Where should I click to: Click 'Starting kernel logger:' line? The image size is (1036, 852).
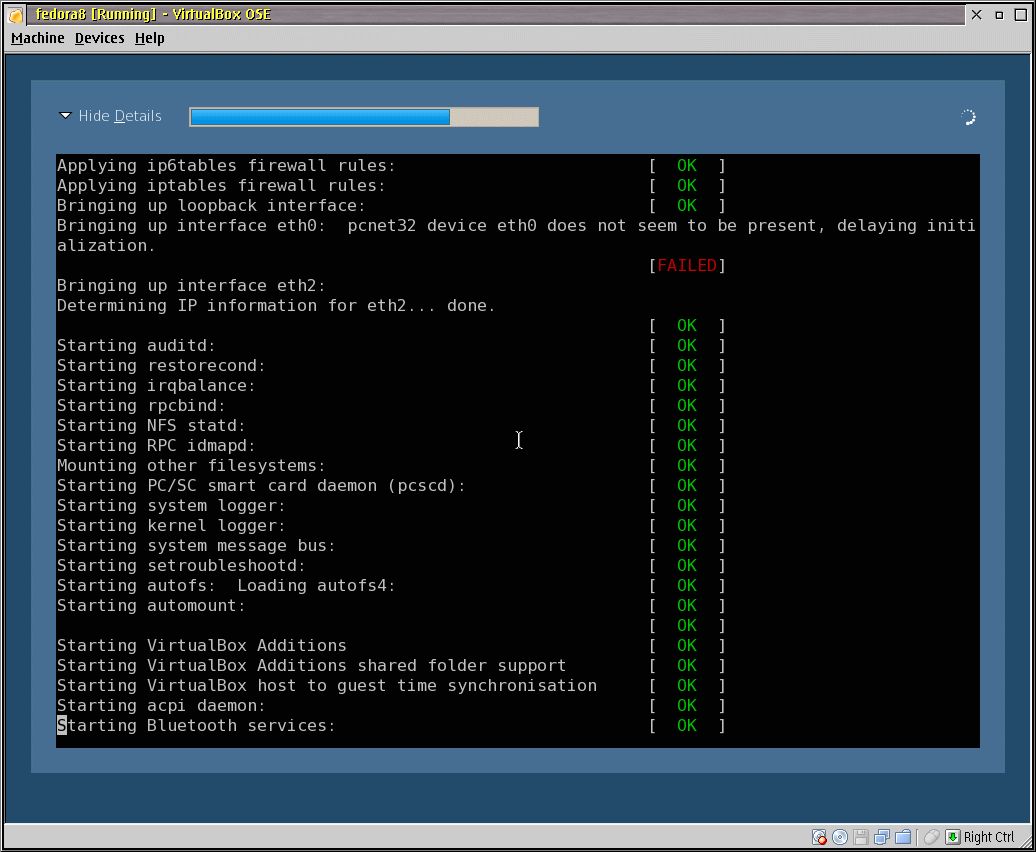tap(171, 526)
